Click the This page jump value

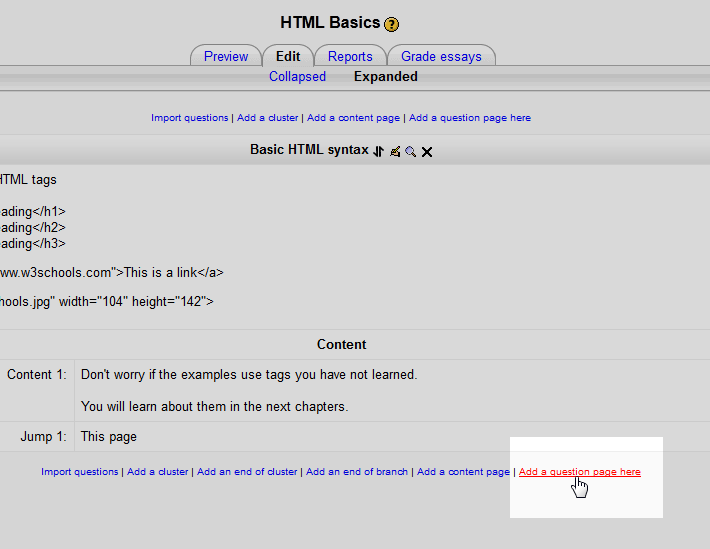pyautogui.click(x=109, y=436)
